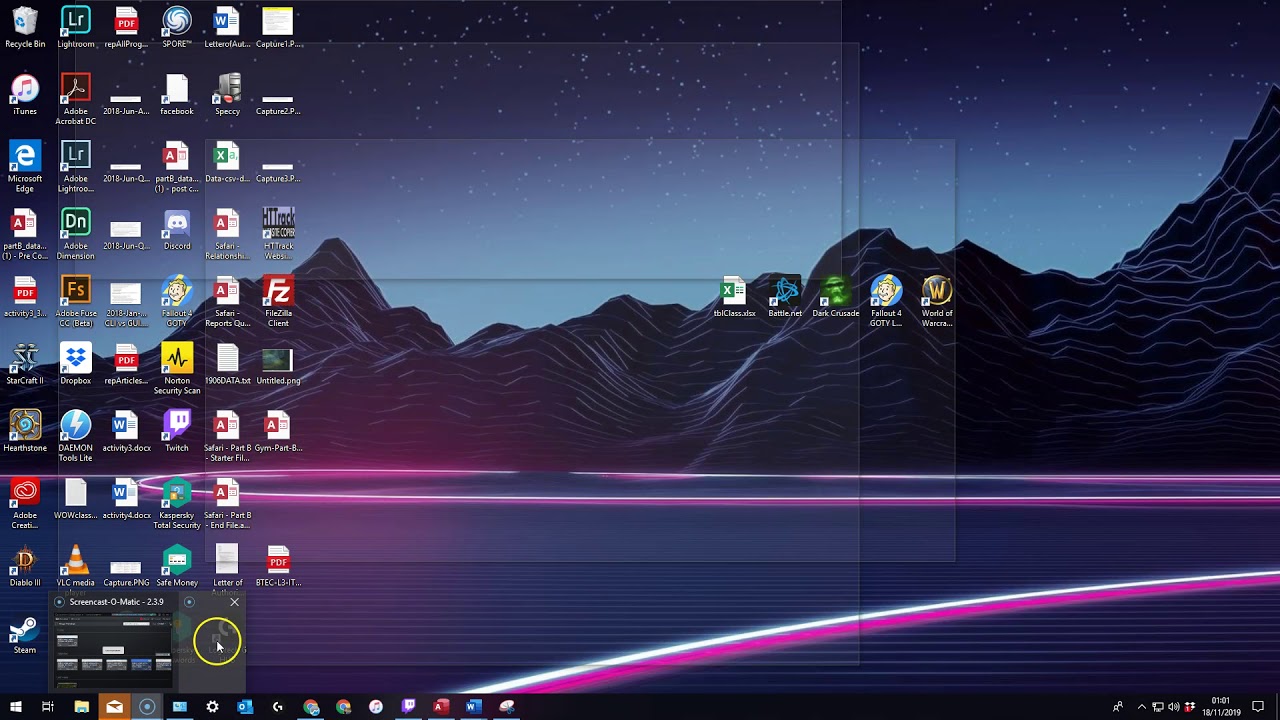1280x720 pixels.
Task: Launch Kaspersky Total Security shortcut
Action: tap(177, 503)
